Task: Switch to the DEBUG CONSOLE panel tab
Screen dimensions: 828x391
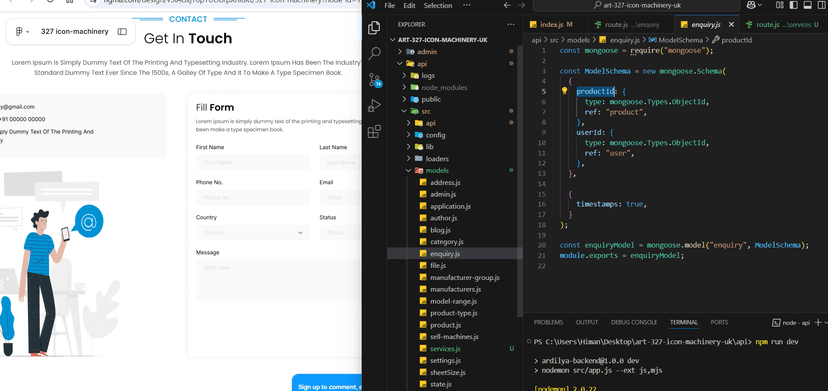Action: [634, 322]
